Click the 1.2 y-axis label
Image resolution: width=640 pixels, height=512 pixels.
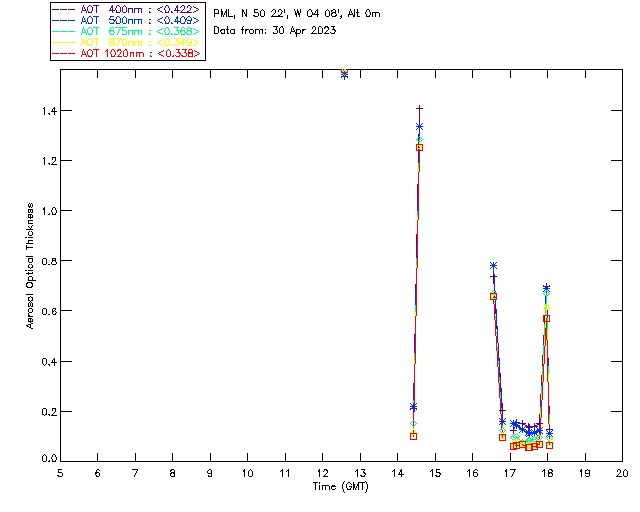coord(49,161)
